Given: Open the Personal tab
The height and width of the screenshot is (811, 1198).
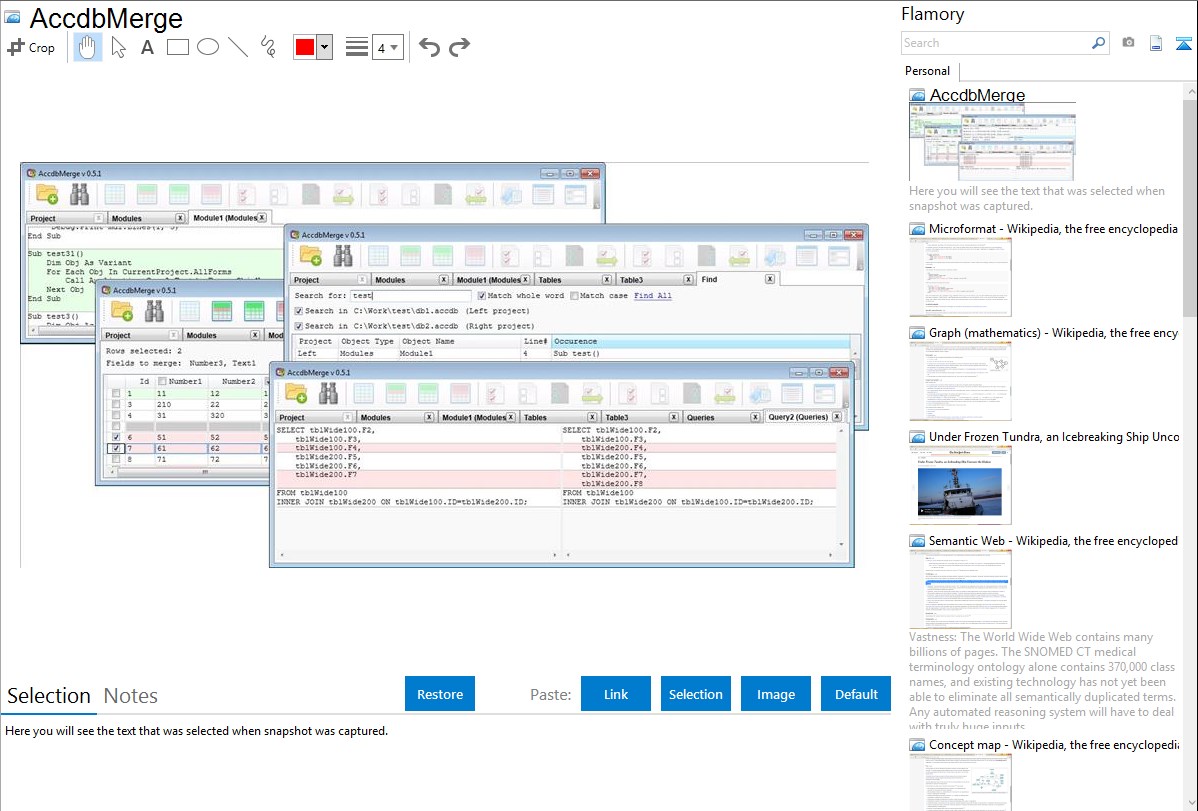Looking at the screenshot, I should tap(928, 71).
